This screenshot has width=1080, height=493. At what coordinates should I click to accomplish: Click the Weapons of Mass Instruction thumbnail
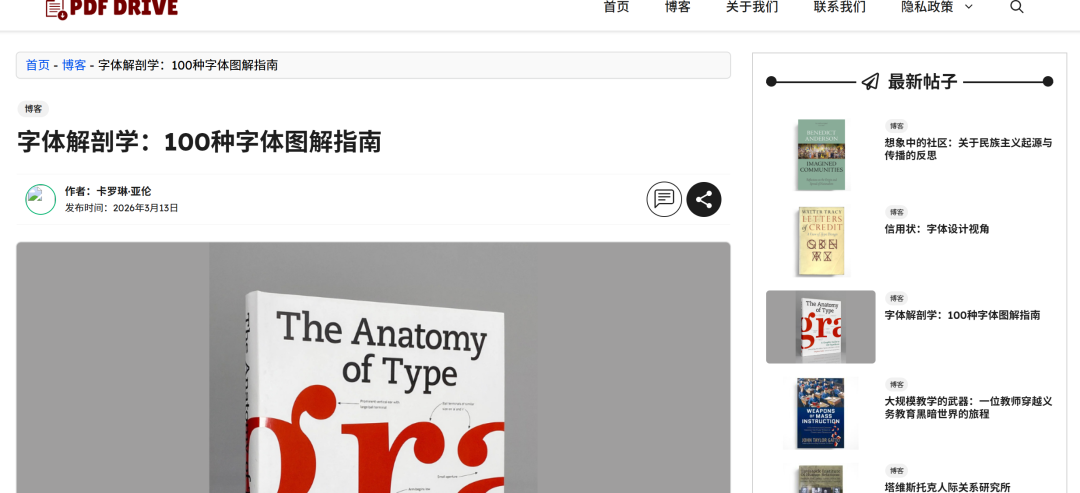821,413
